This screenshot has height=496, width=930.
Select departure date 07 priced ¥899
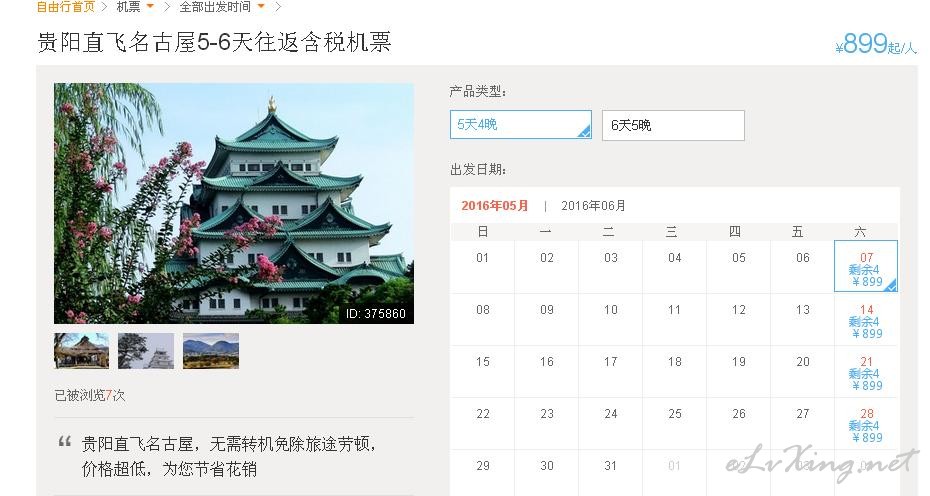(866, 266)
